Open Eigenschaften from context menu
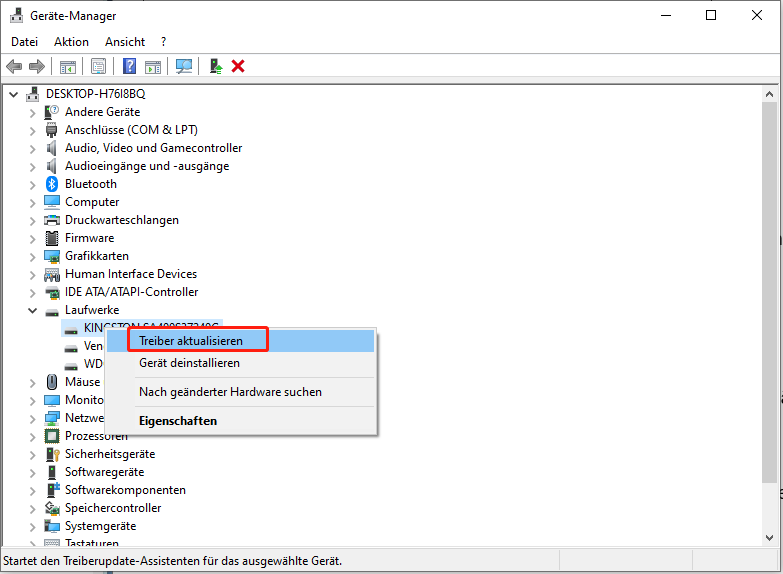This screenshot has height=574, width=783. point(240,421)
